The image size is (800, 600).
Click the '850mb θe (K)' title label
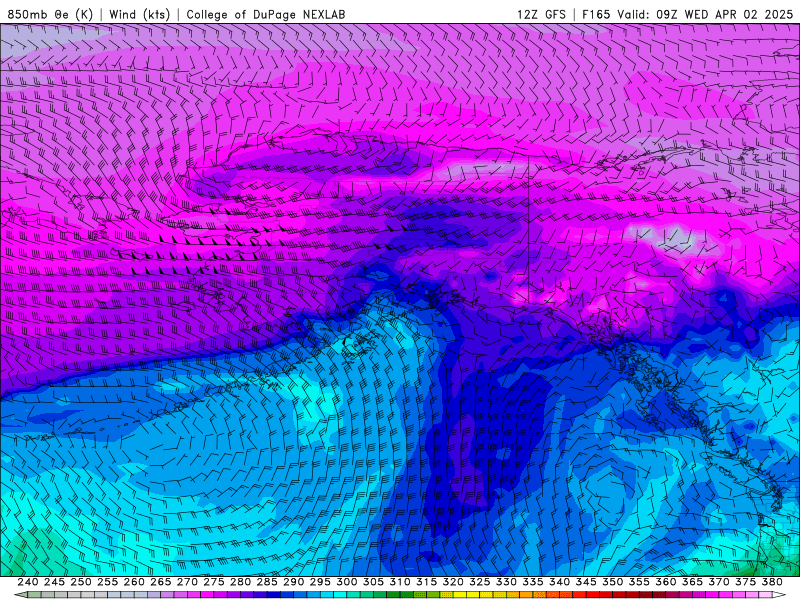point(50,14)
